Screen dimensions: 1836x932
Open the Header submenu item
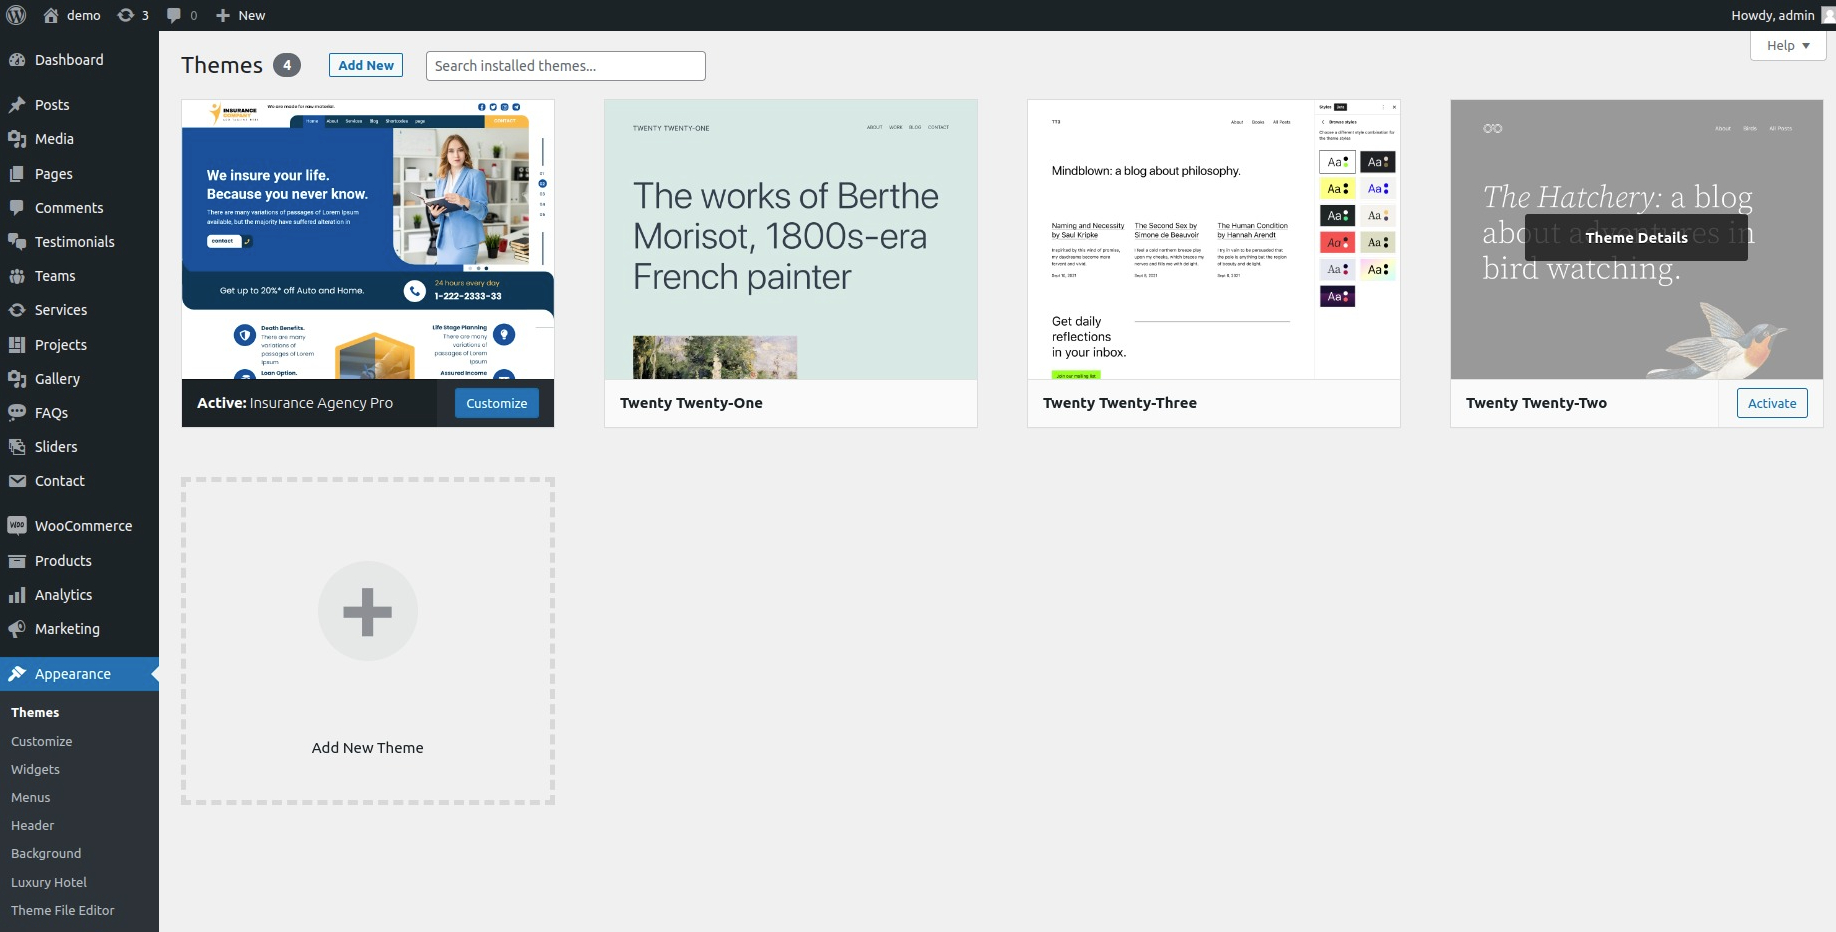pyautogui.click(x=33, y=826)
